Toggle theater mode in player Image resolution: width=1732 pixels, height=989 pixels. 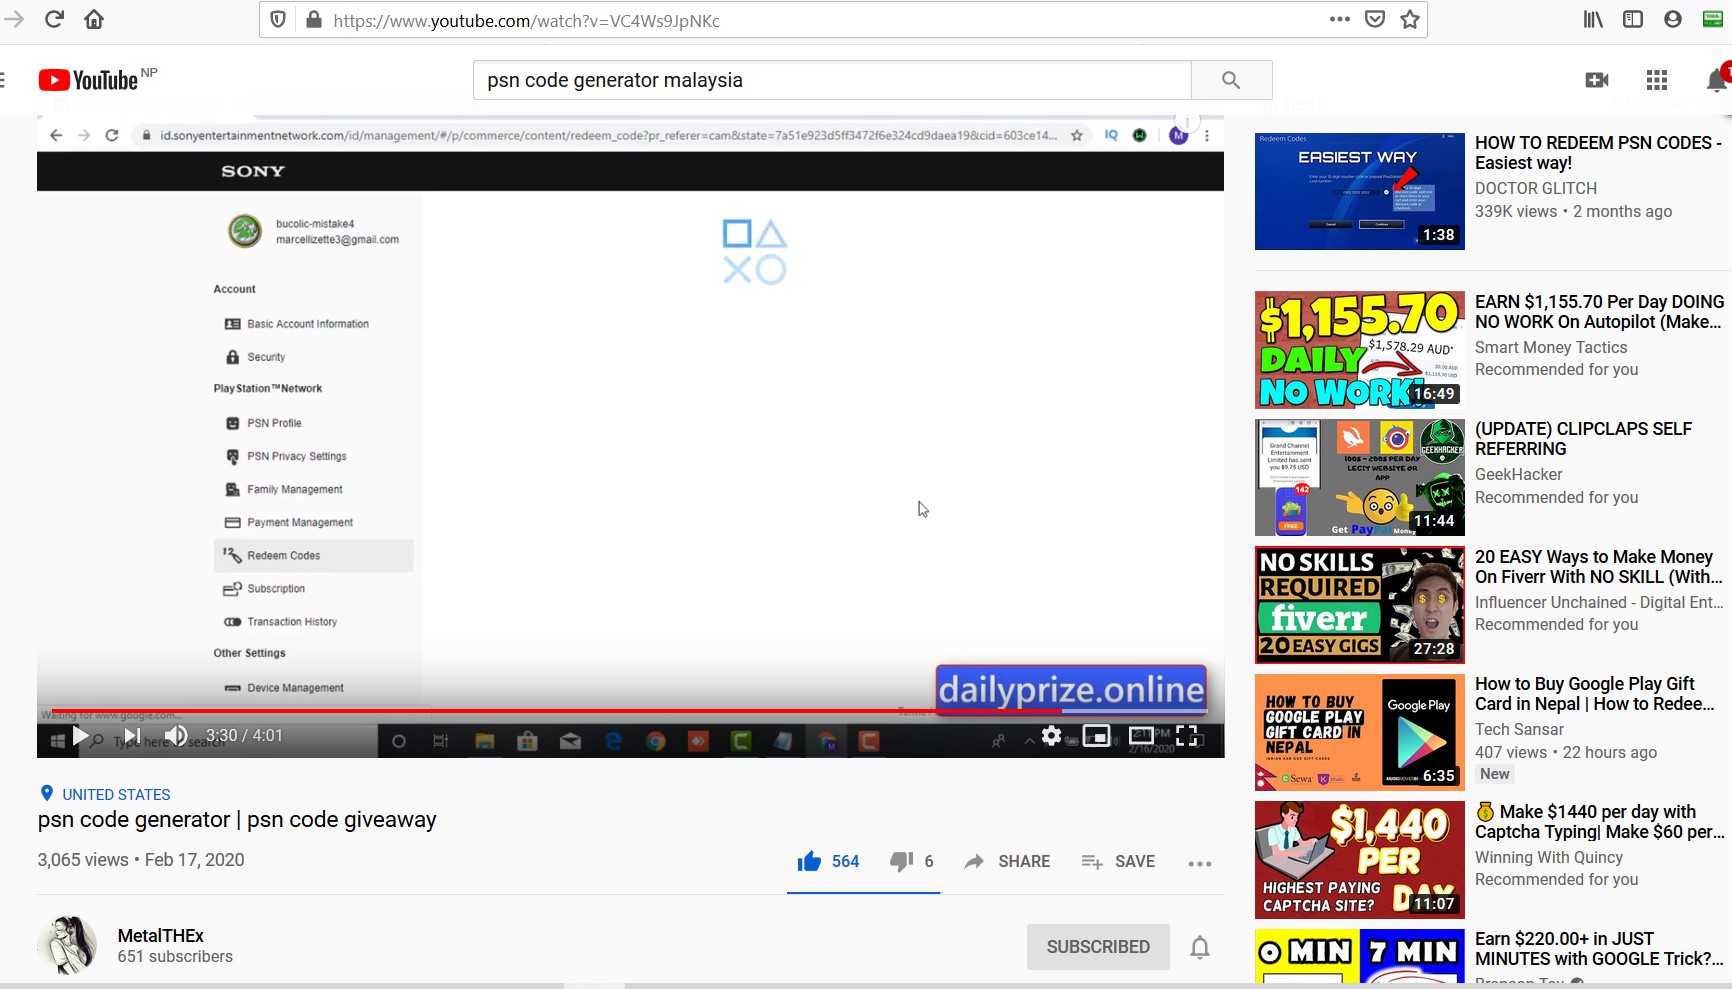tap(1141, 736)
